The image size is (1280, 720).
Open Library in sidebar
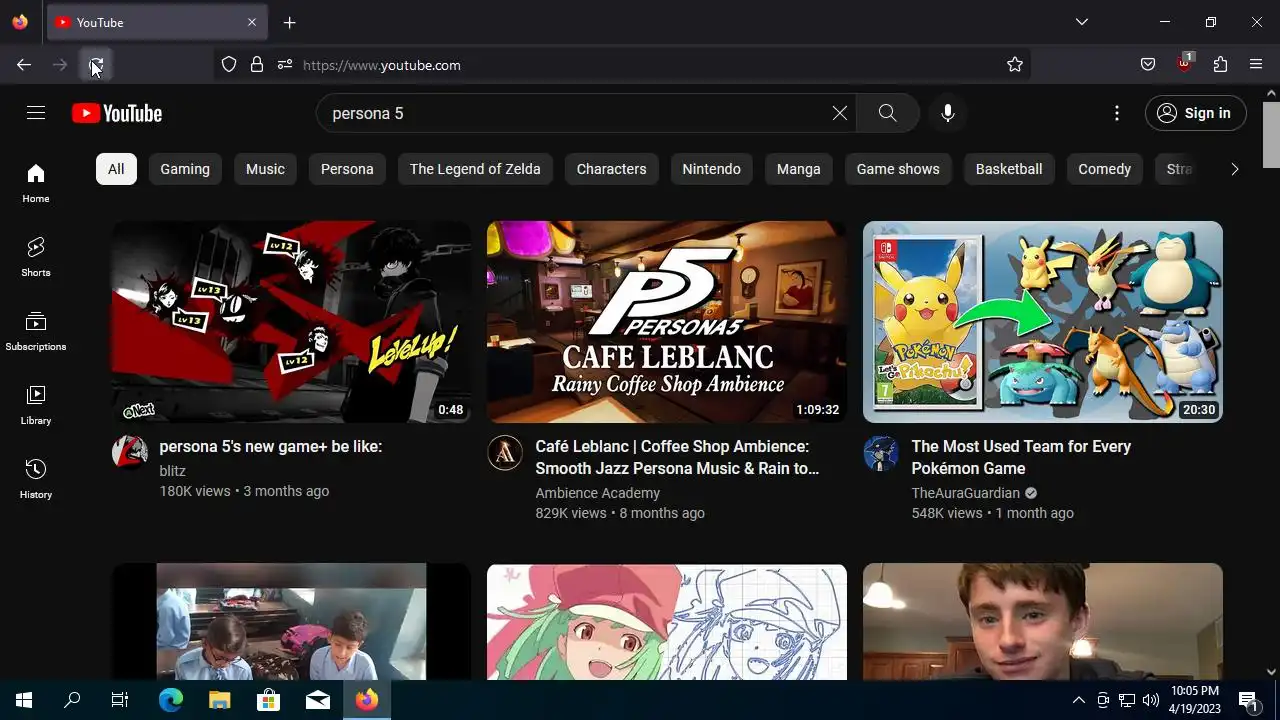click(x=36, y=405)
